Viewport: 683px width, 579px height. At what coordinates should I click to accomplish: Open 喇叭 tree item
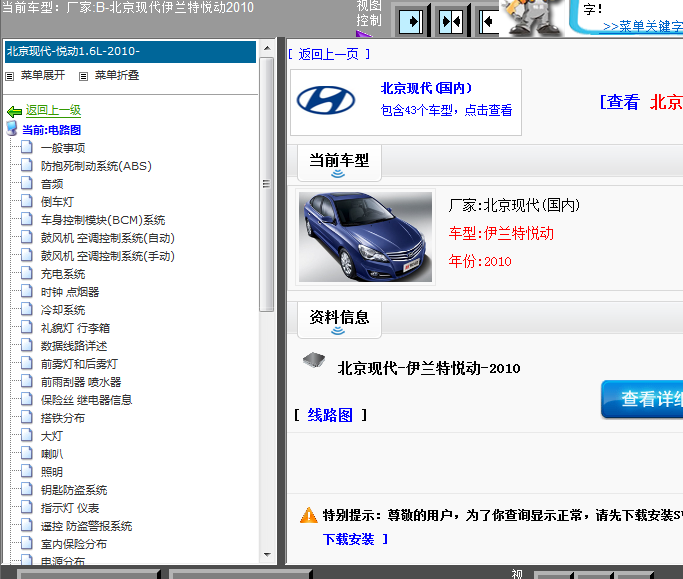coord(52,454)
